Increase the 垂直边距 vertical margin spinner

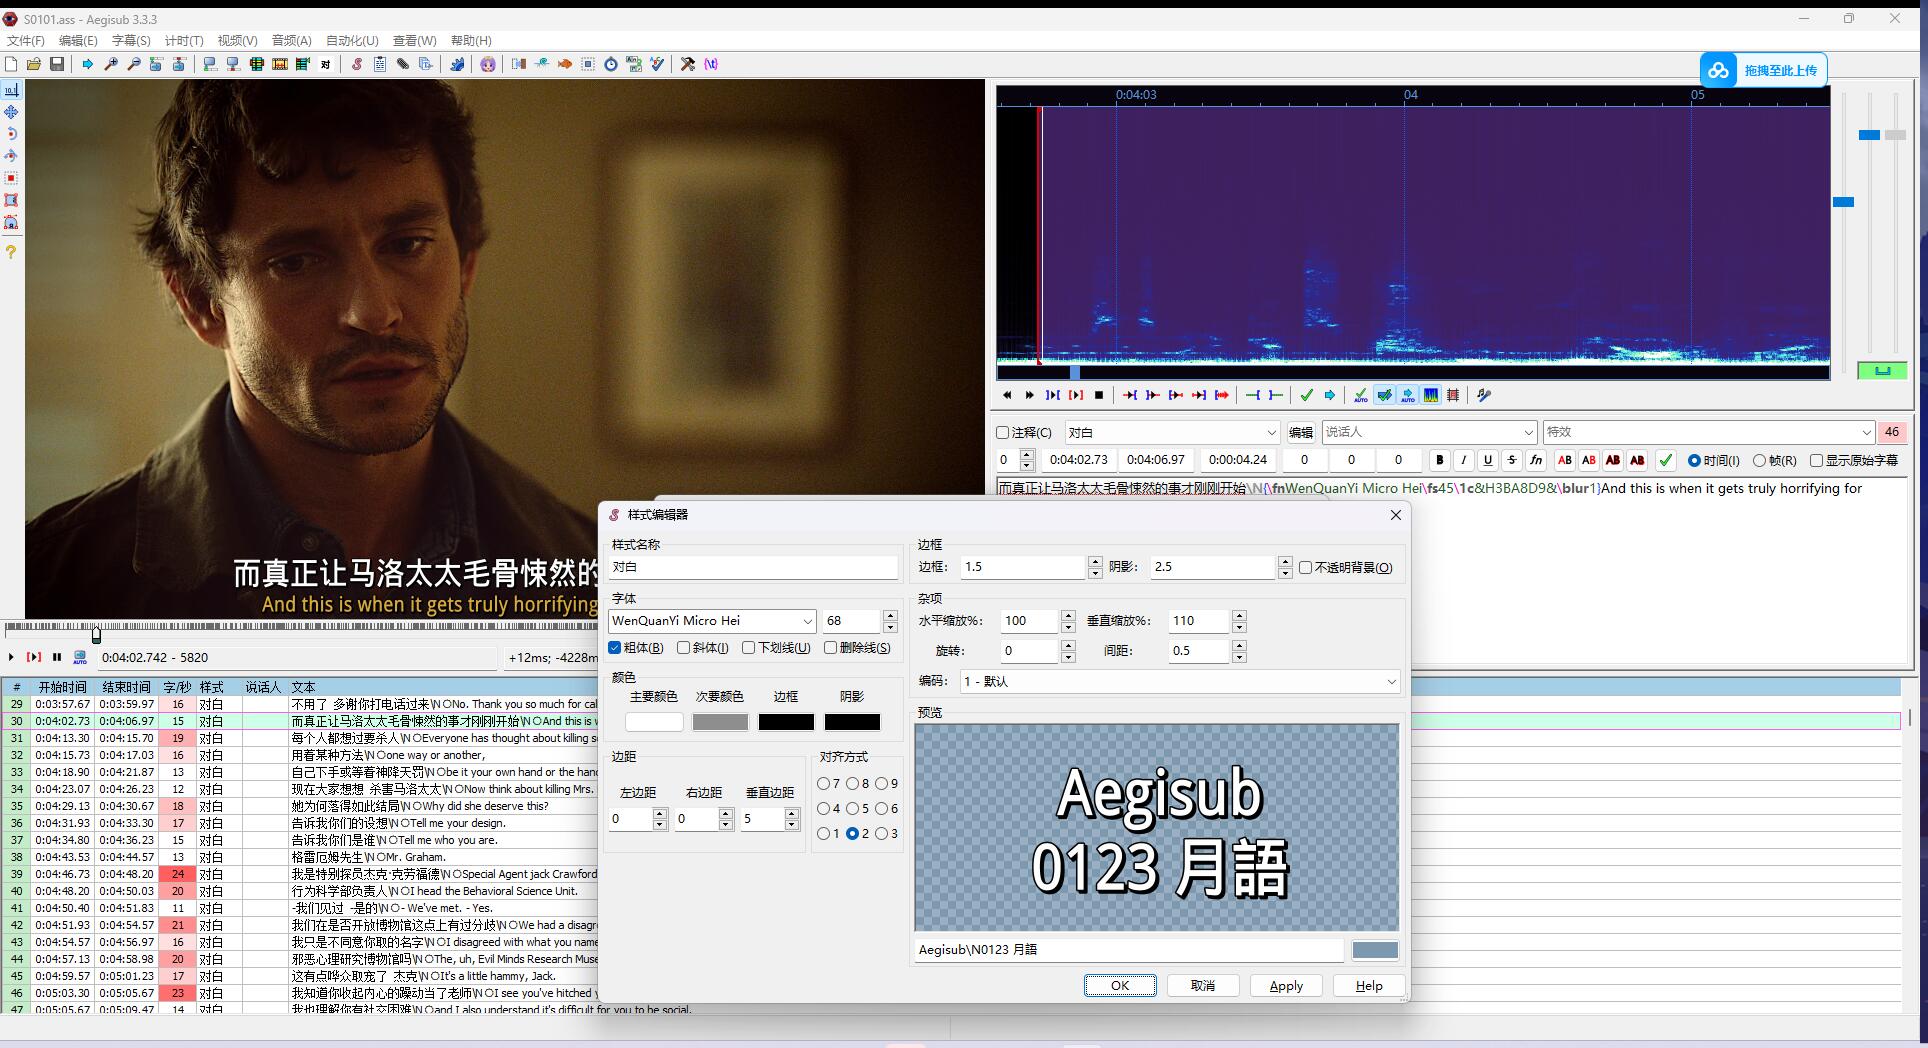pos(792,813)
